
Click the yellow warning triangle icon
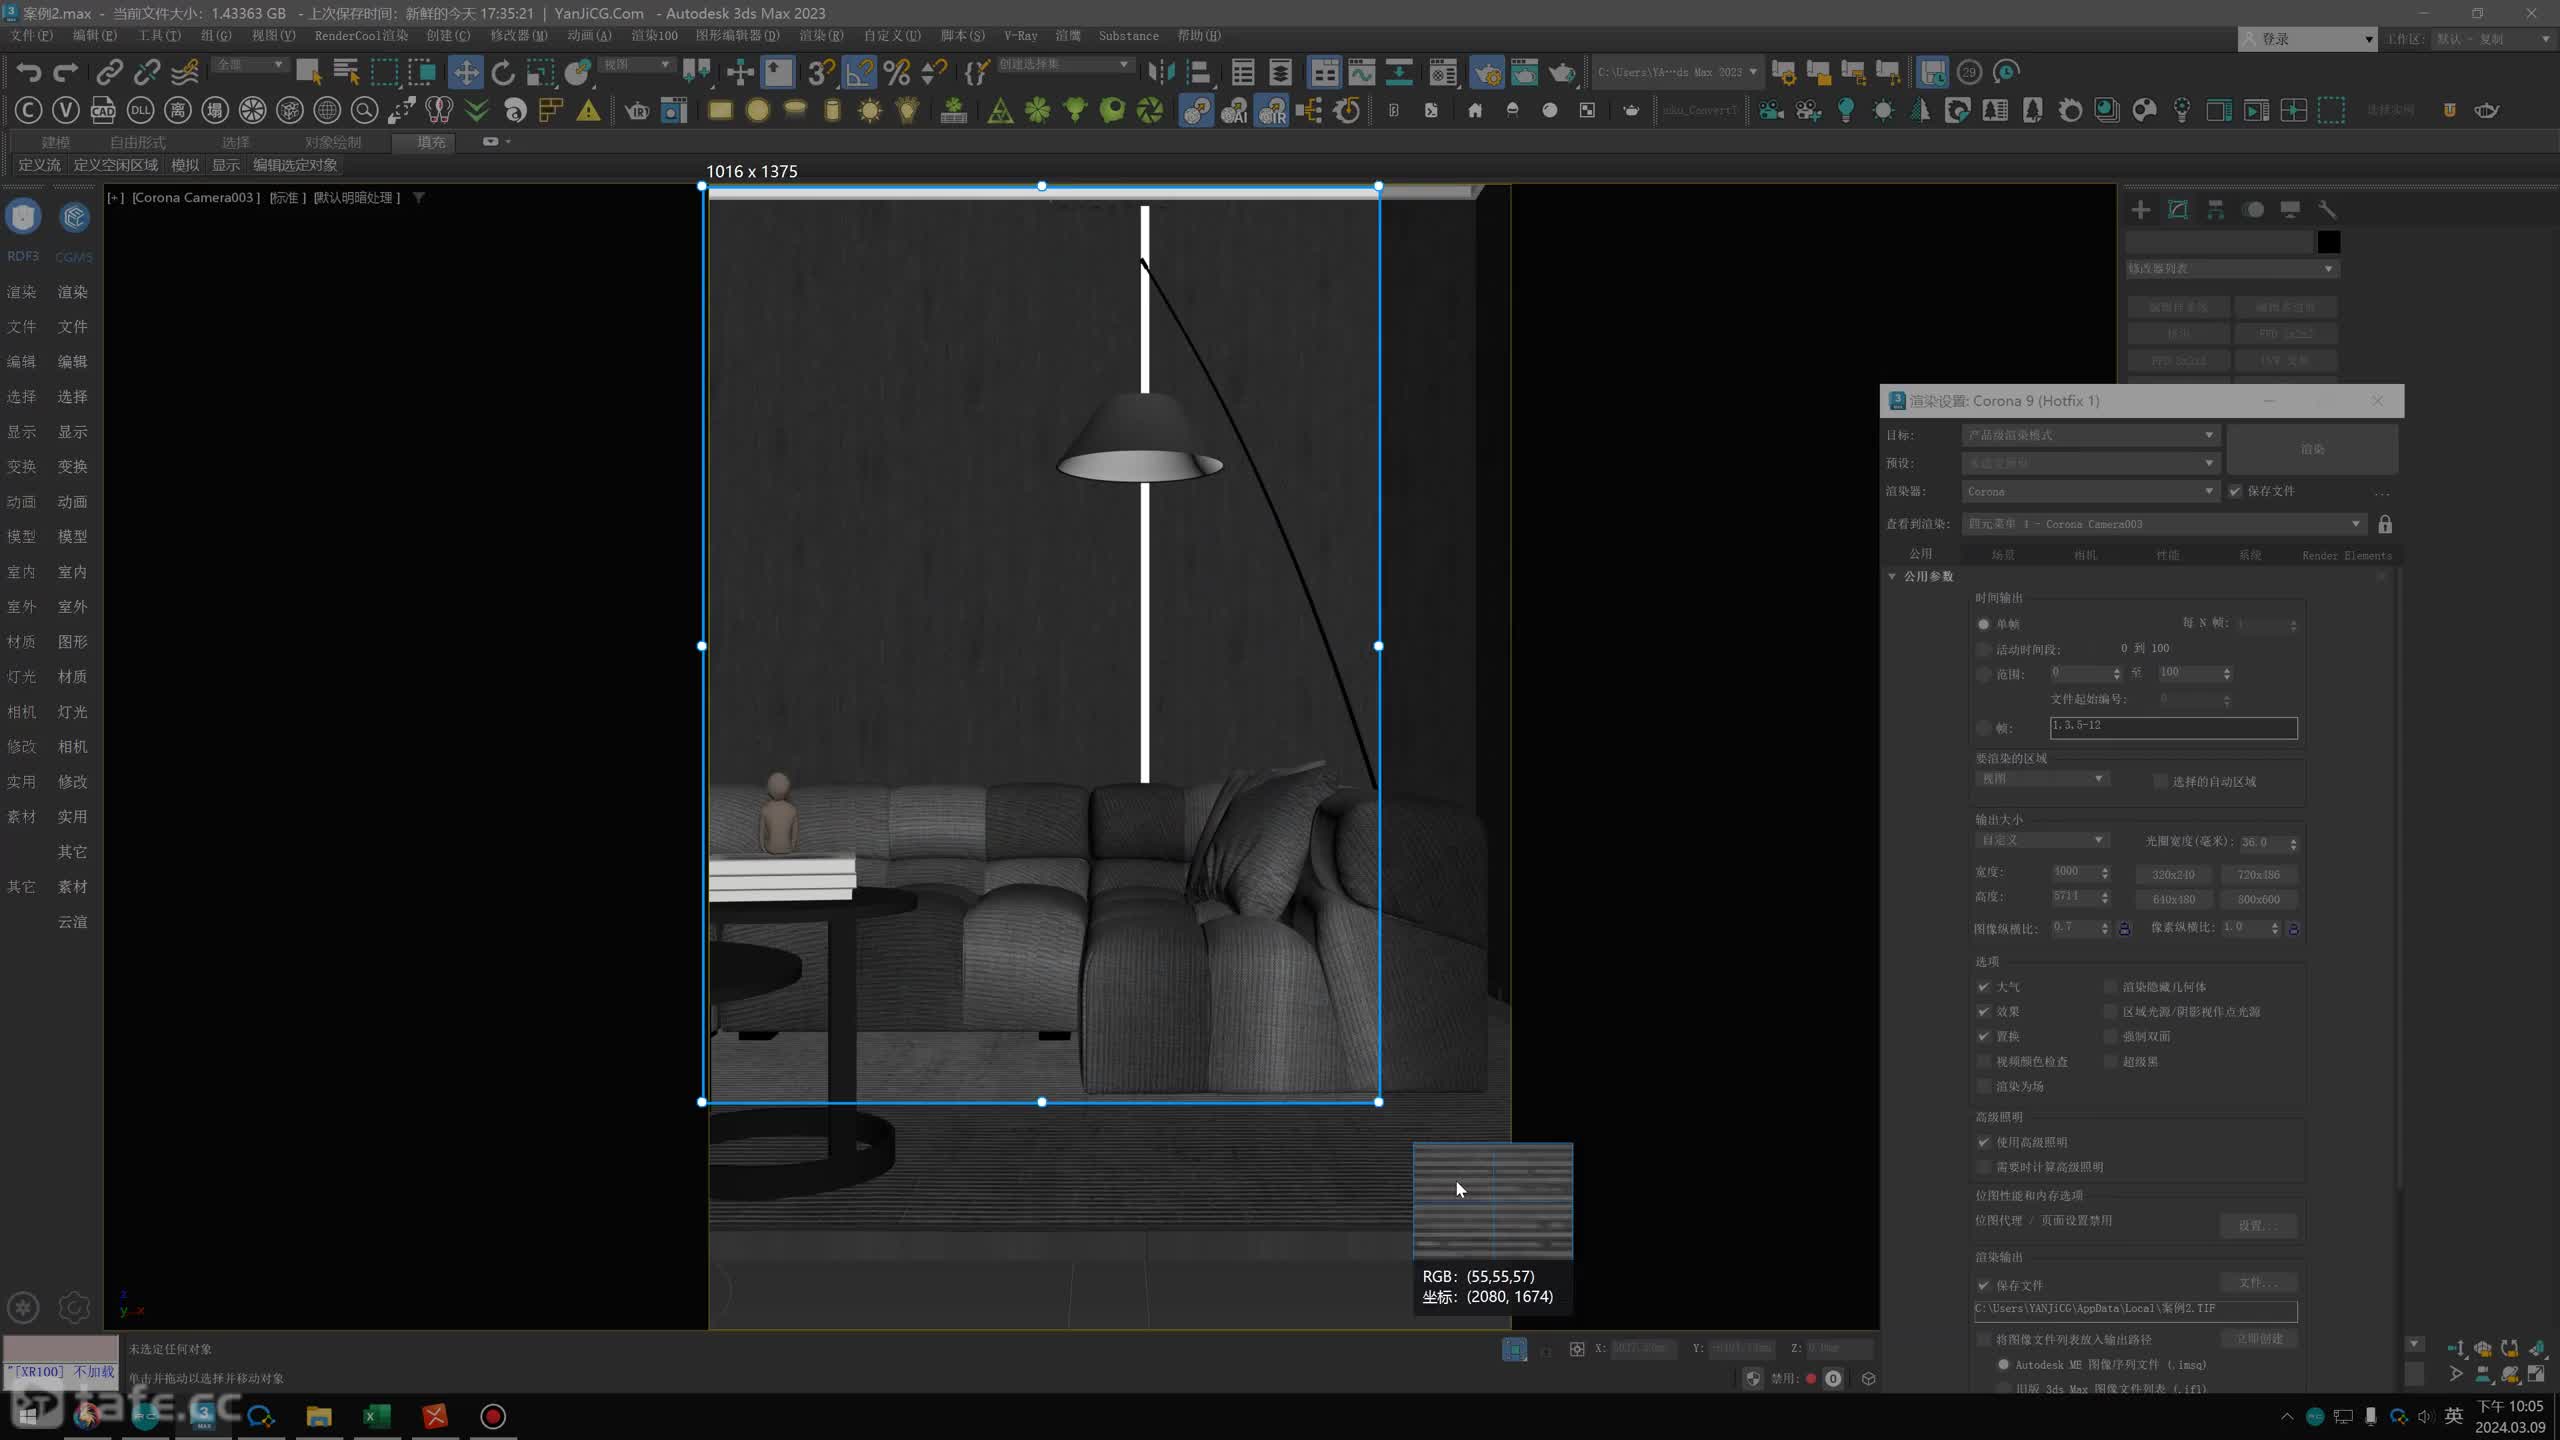click(589, 110)
